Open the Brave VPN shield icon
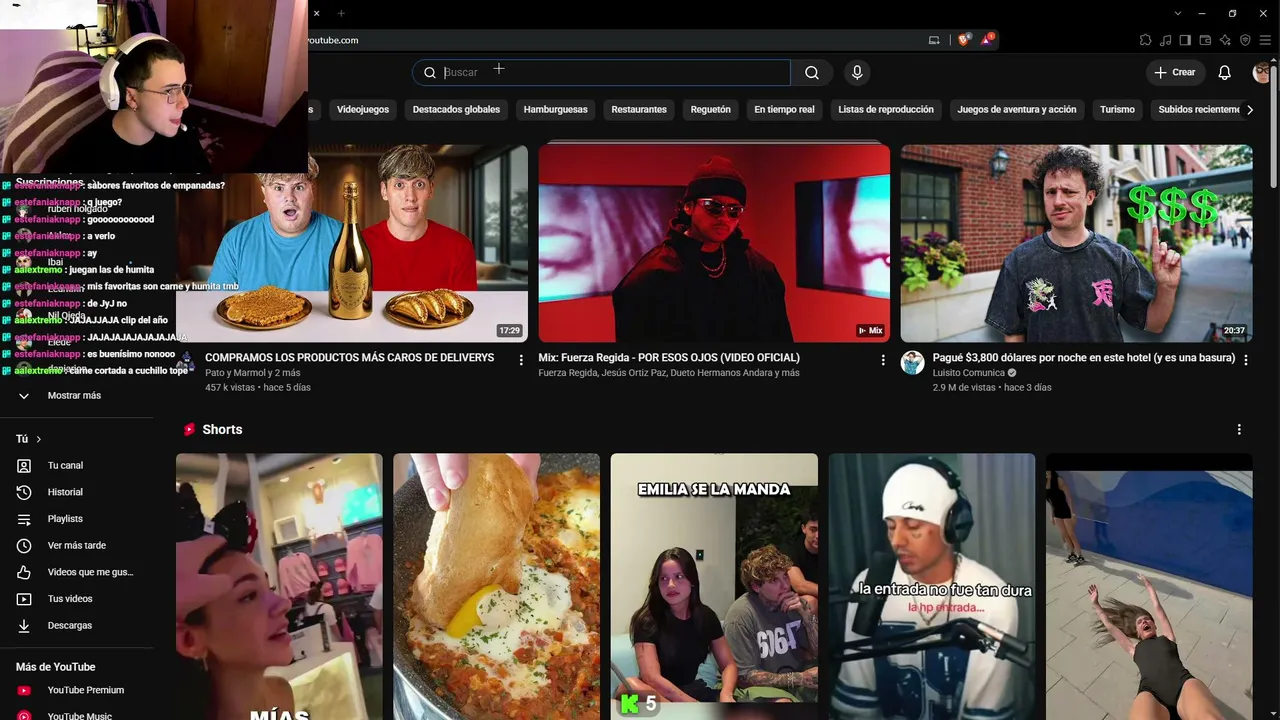The width and height of the screenshot is (1280, 720). [1245, 40]
